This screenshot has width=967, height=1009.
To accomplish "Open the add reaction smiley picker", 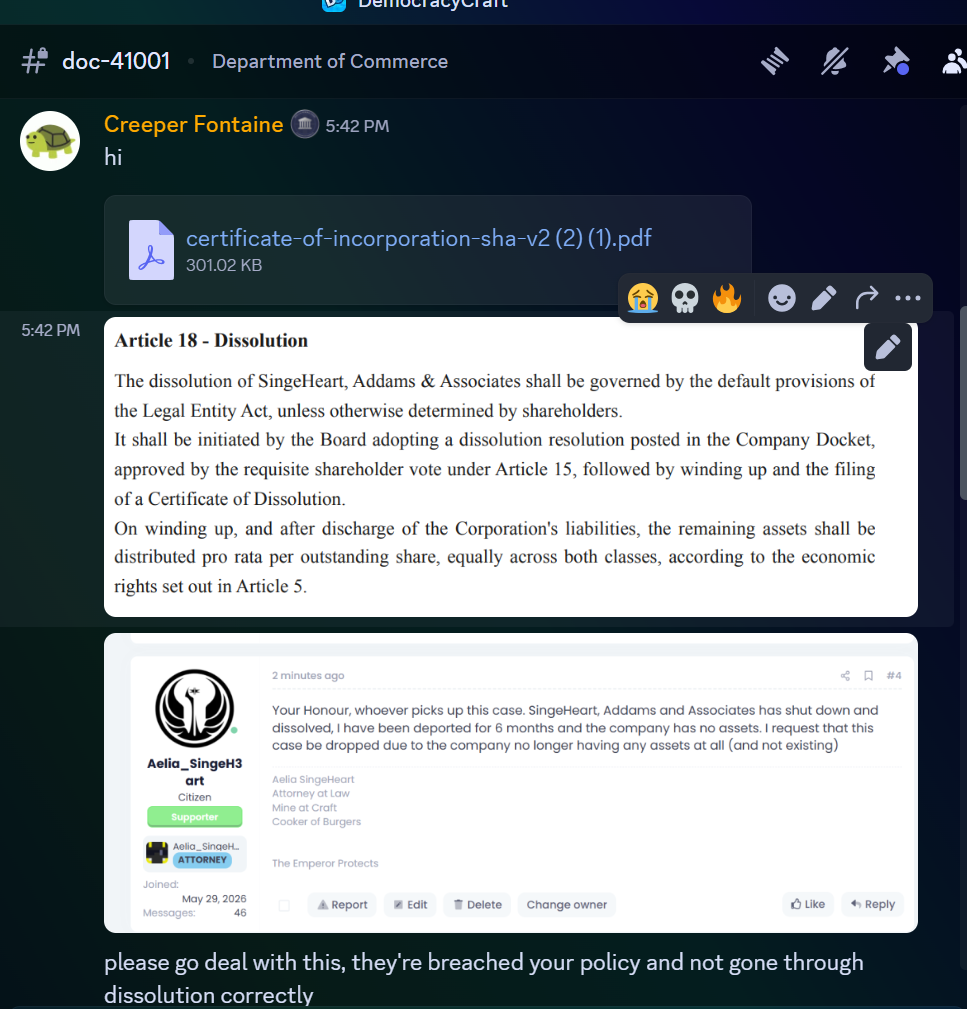I will (782, 298).
